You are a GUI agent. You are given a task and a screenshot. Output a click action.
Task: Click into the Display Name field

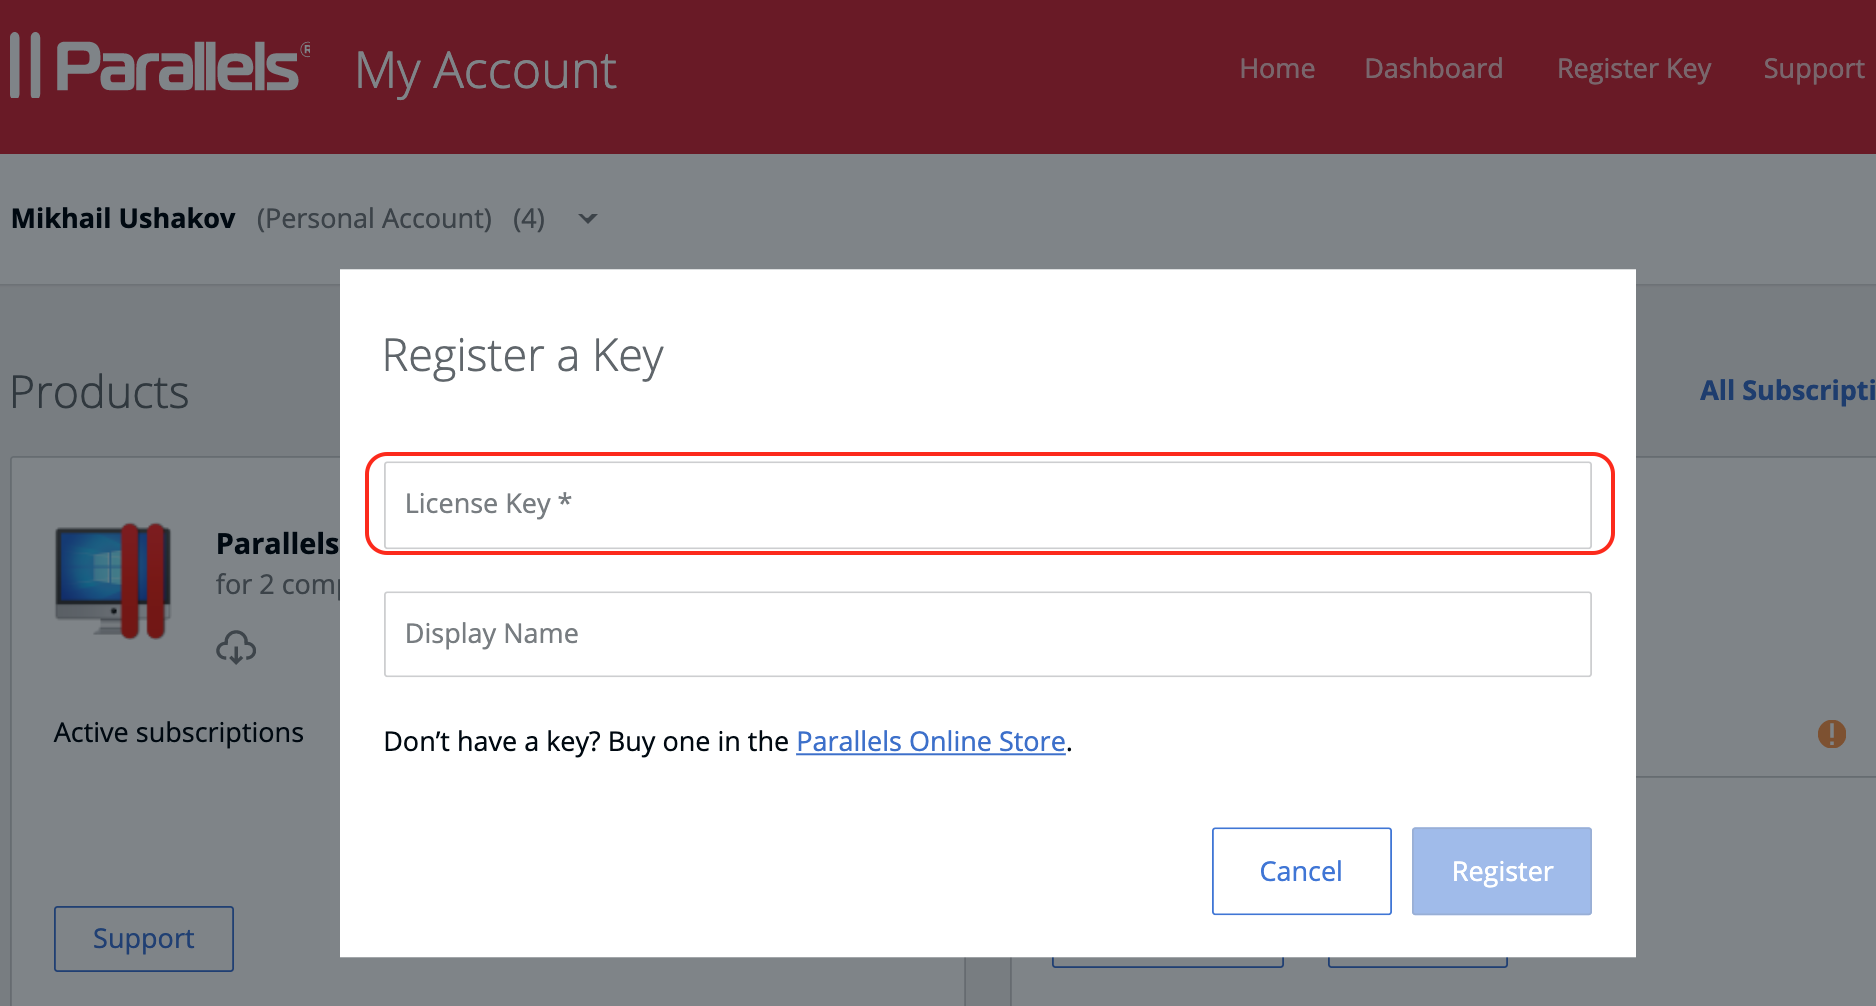pos(987,634)
